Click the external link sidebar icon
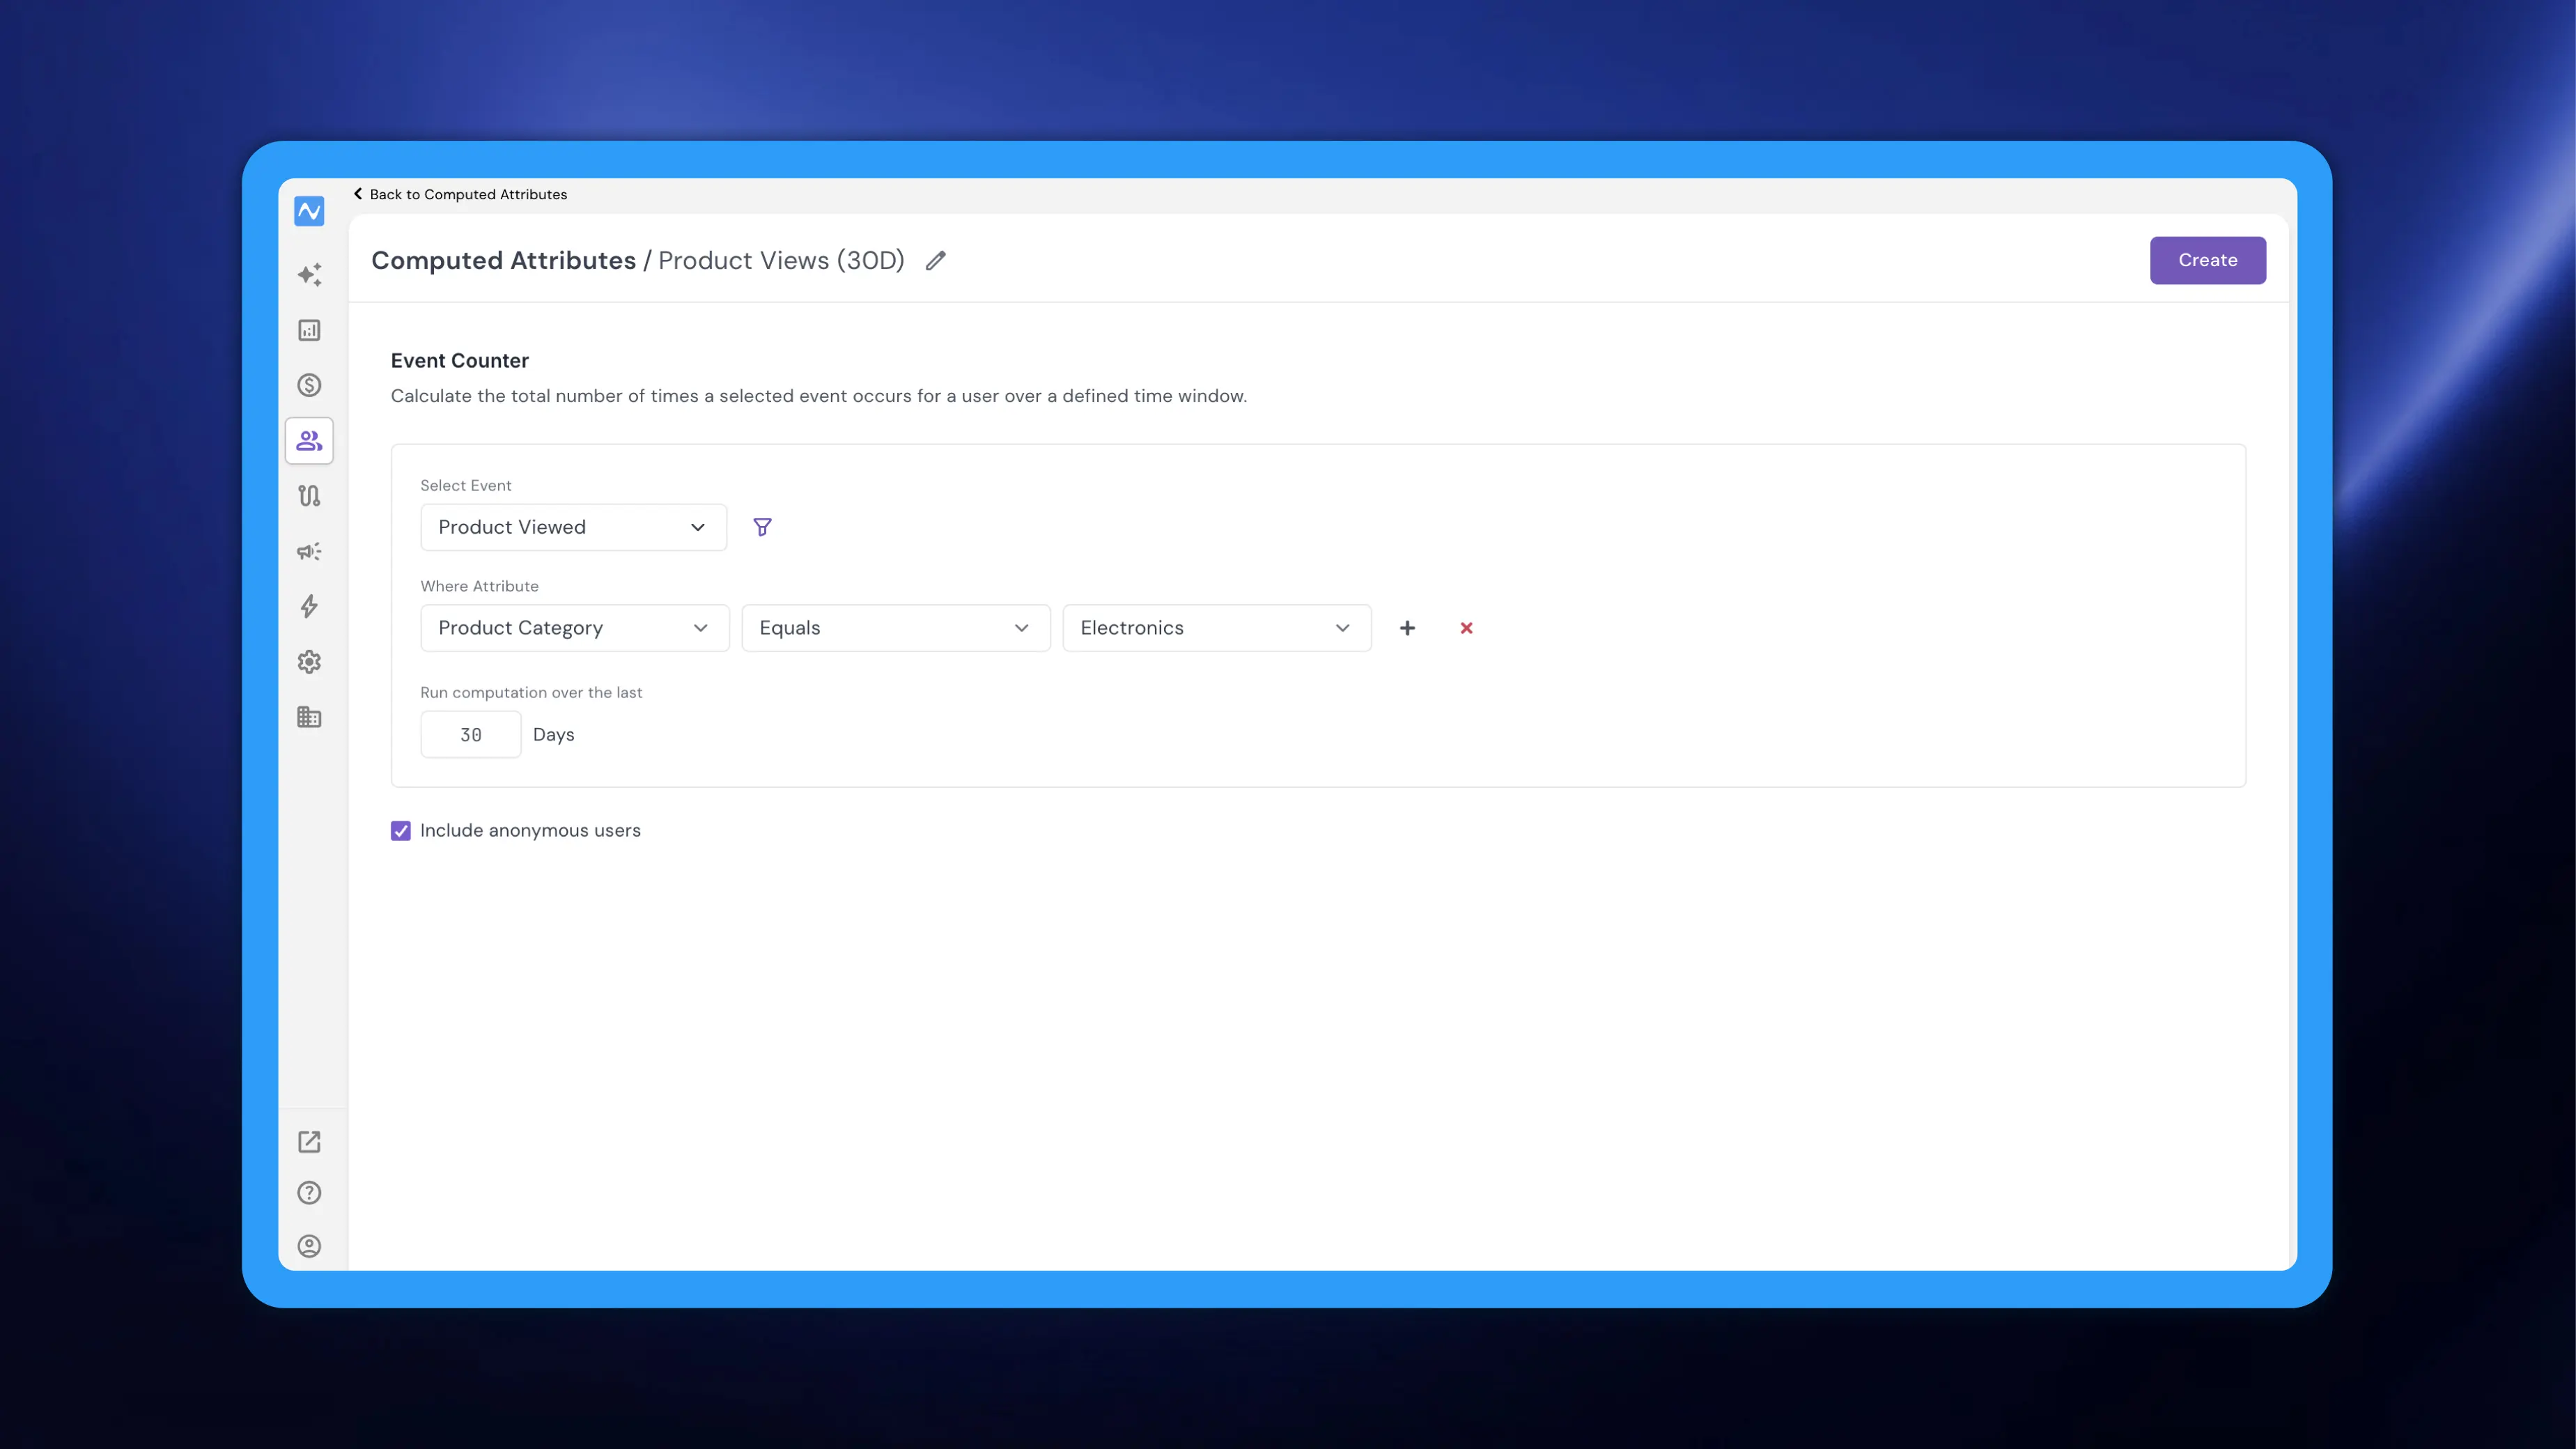This screenshot has height=1449, width=2576. tap(309, 1141)
